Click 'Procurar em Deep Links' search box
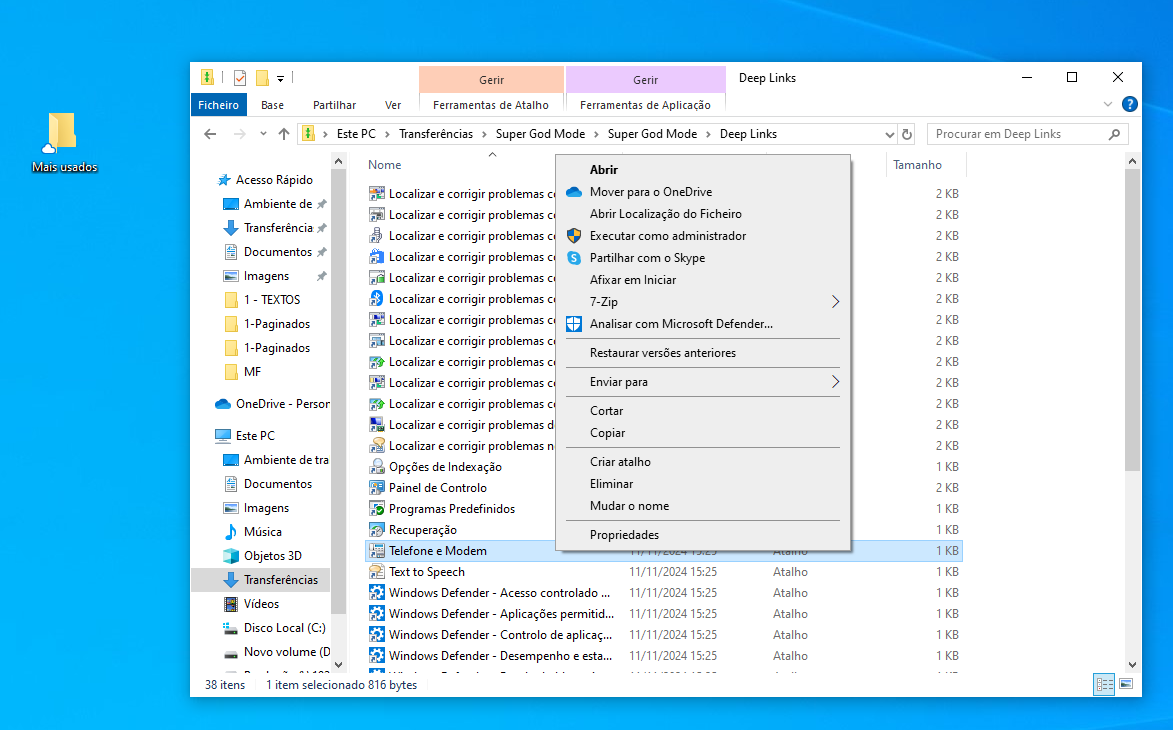This screenshot has width=1173, height=730. (1027, 135)
